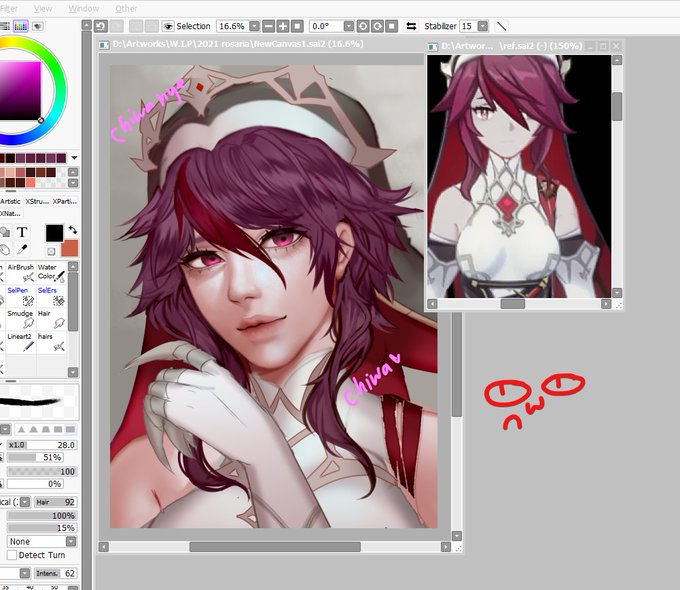The height and width of the screenshot is (590, 680).
Task: Rotate canvas clockwise button
Action: (377, 26)
